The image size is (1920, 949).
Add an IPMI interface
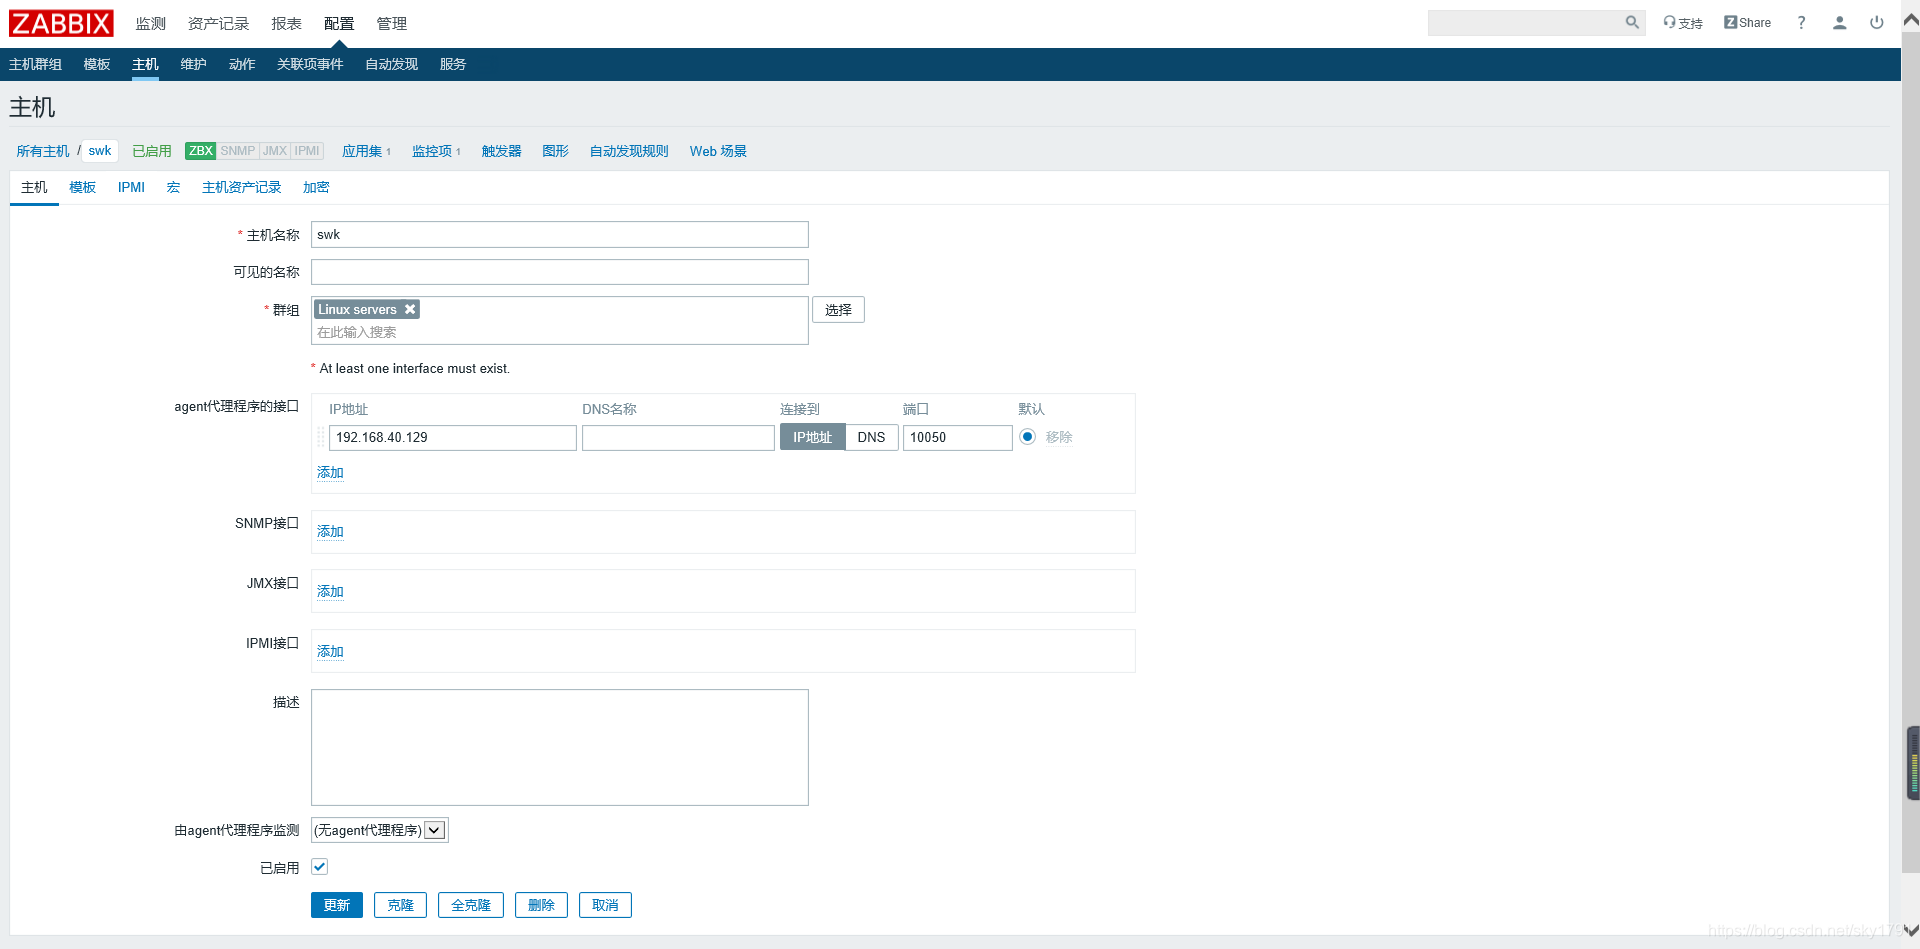tap(330, 651)
